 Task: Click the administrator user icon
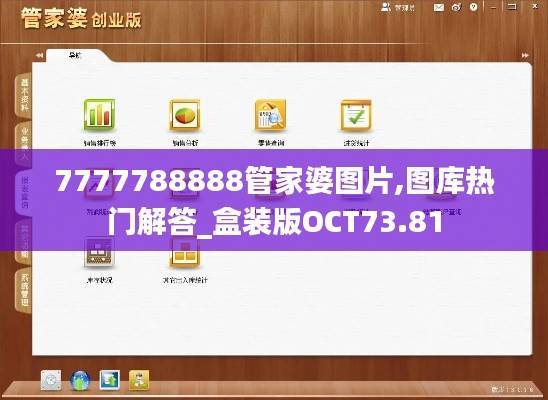[x=386, y=7]
